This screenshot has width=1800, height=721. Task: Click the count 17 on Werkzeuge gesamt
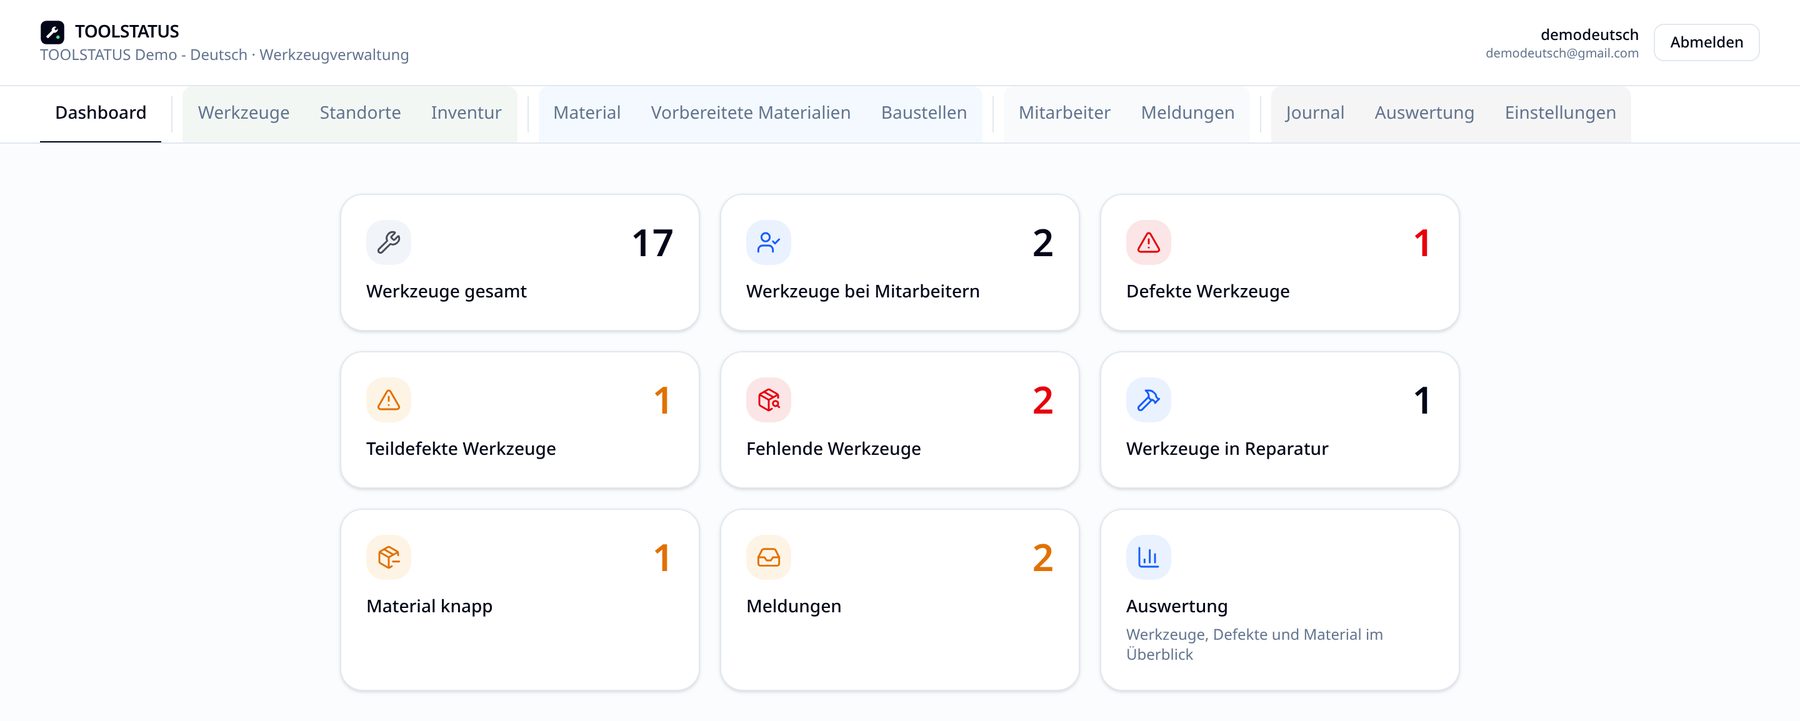[x=652, y=243]
